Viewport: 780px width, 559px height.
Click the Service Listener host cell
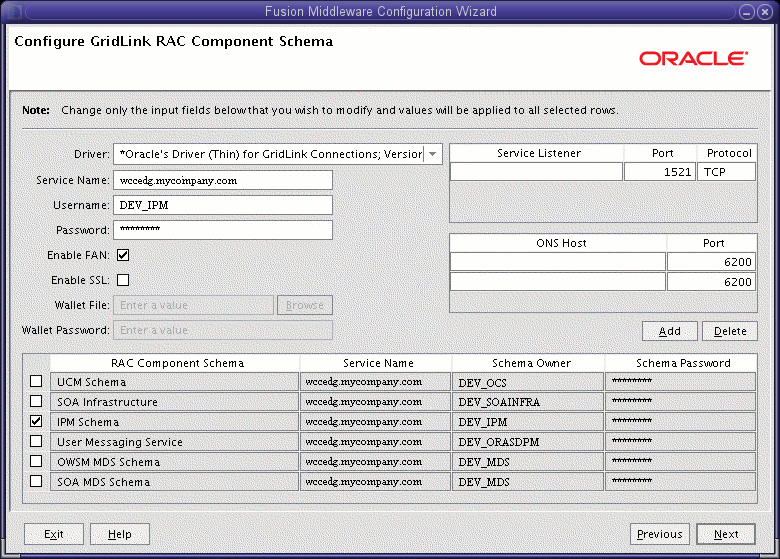(536, 172)
